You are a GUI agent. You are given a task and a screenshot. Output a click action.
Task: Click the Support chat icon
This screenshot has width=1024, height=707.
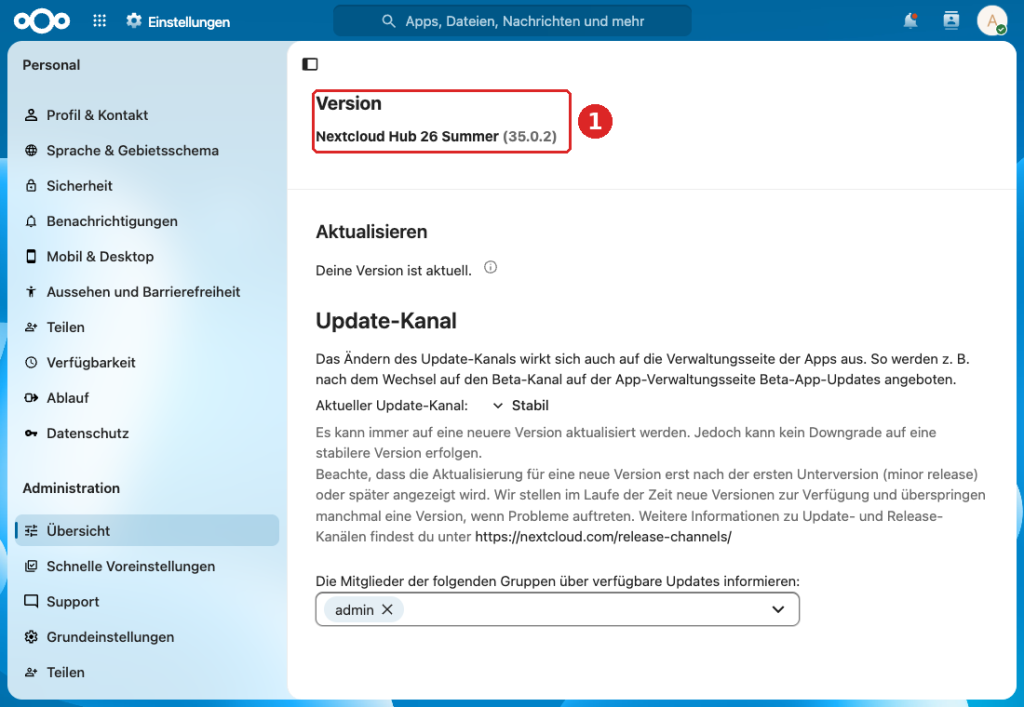click(31, 601)
